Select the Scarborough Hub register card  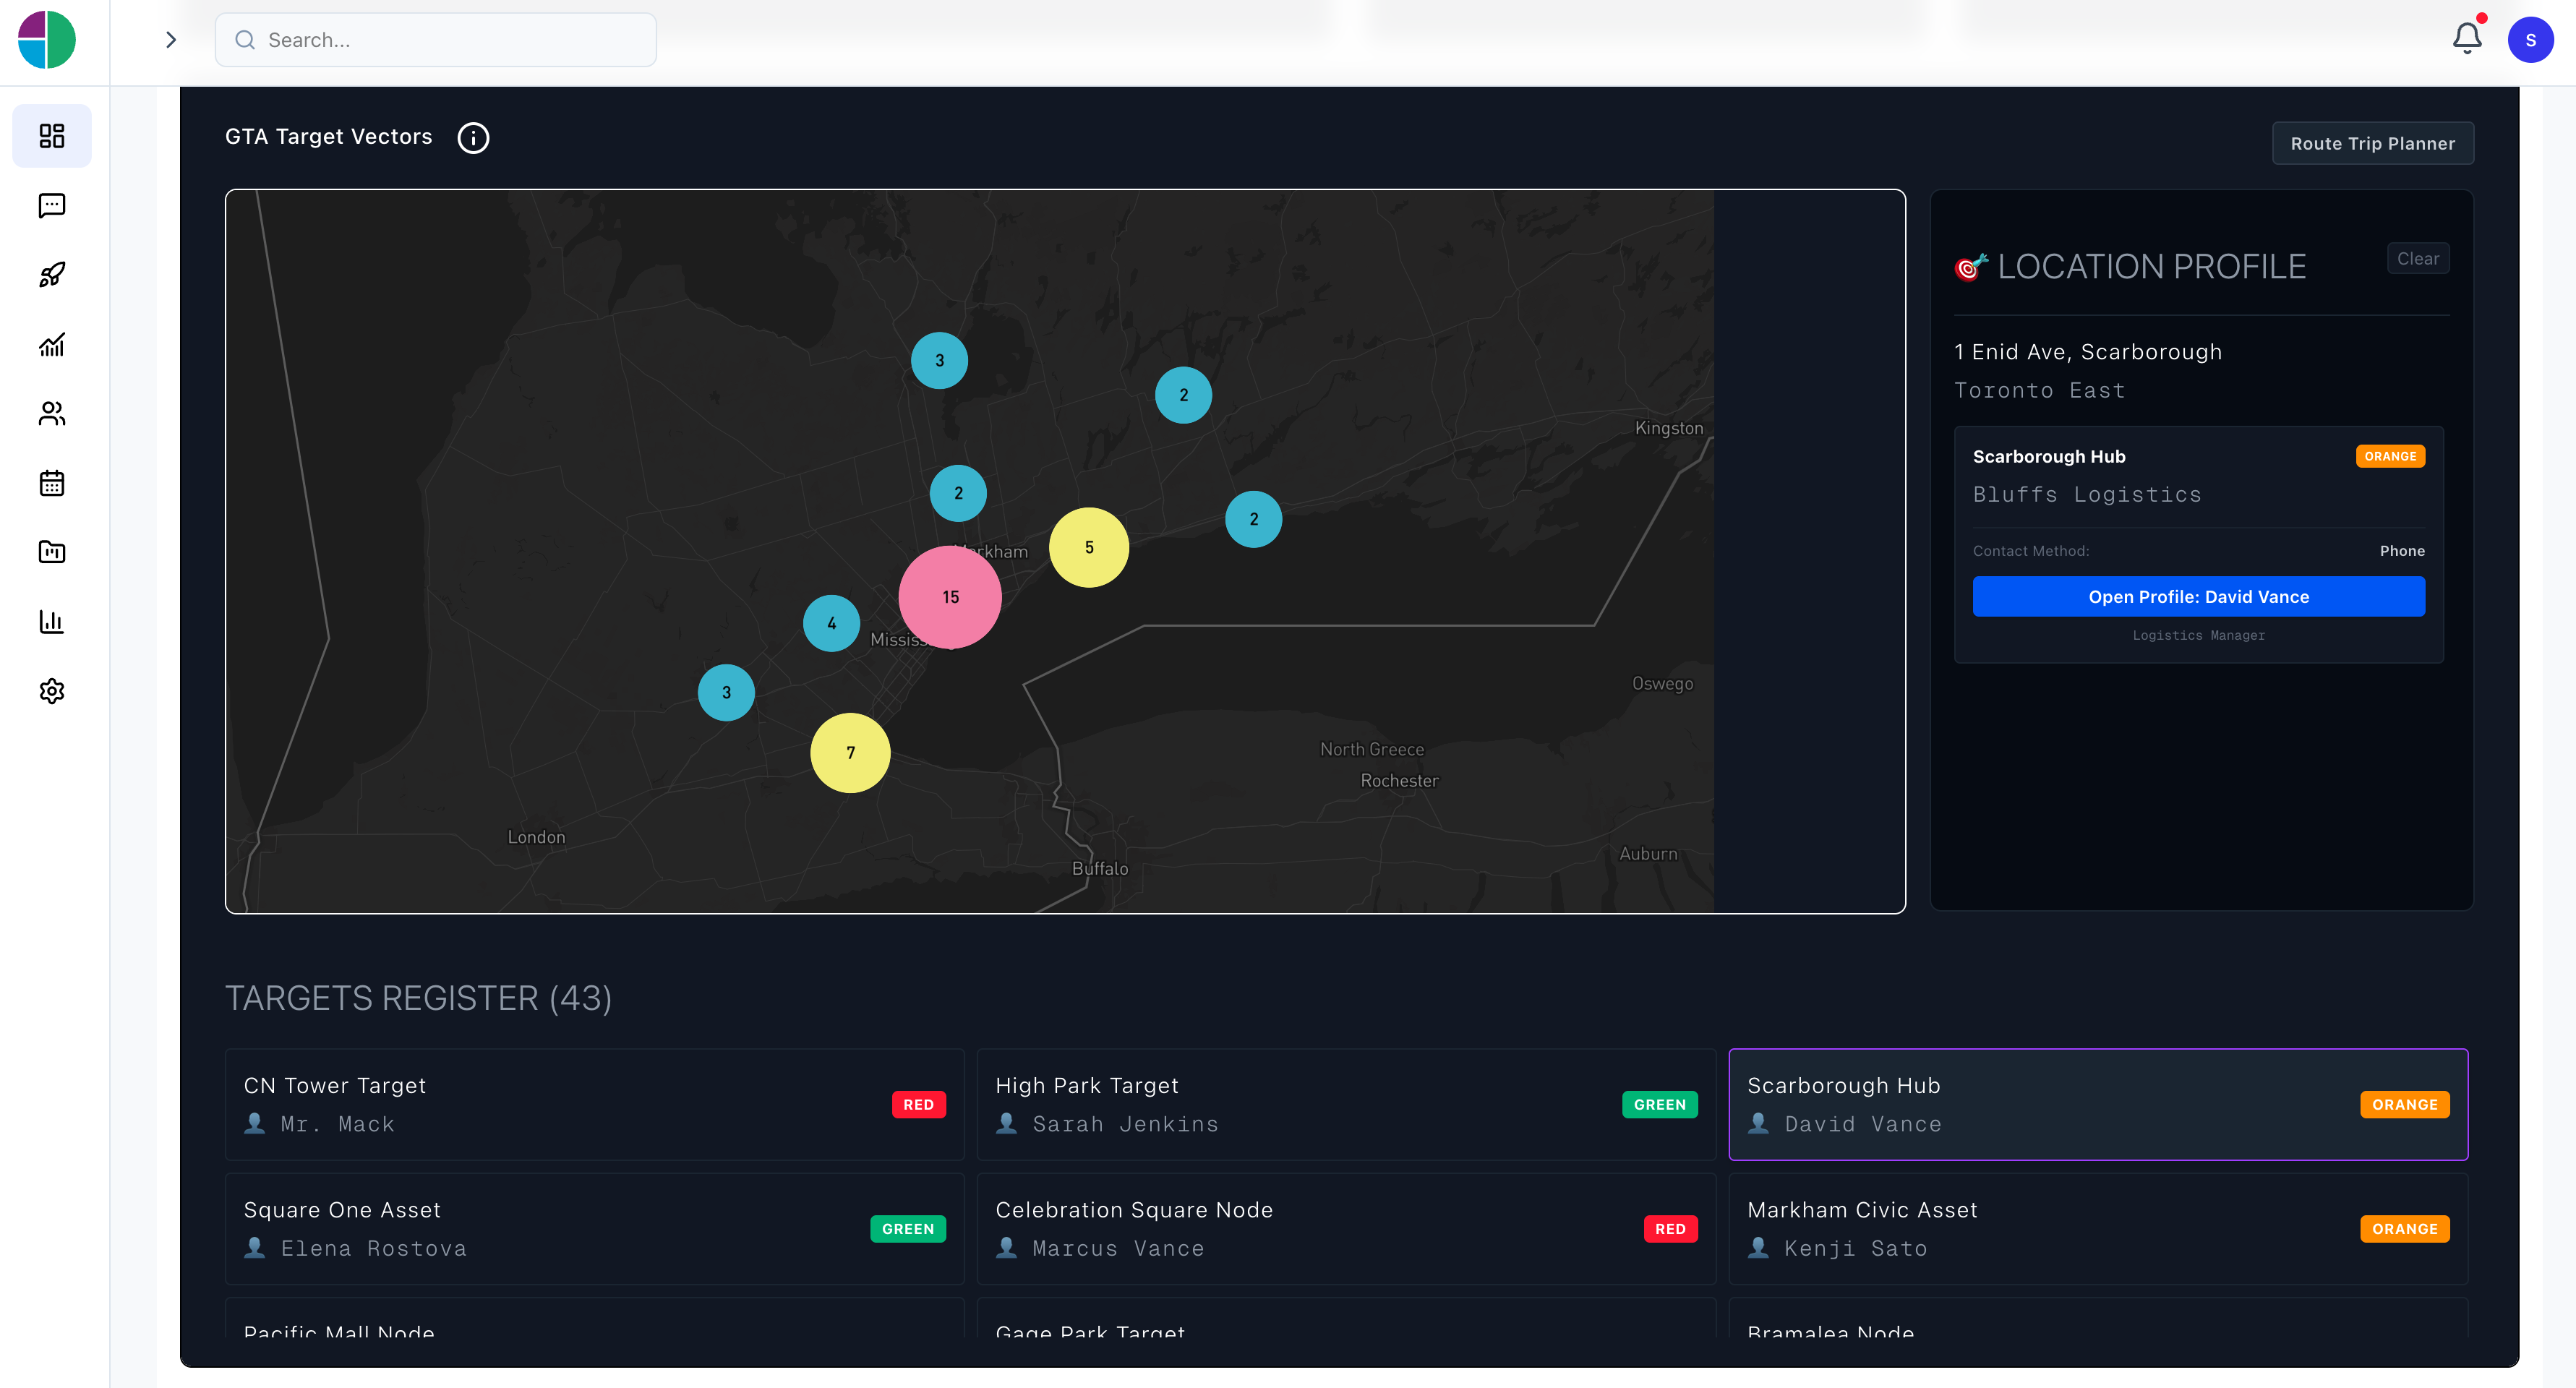pyautogui.click(x=2098, y=1104)
